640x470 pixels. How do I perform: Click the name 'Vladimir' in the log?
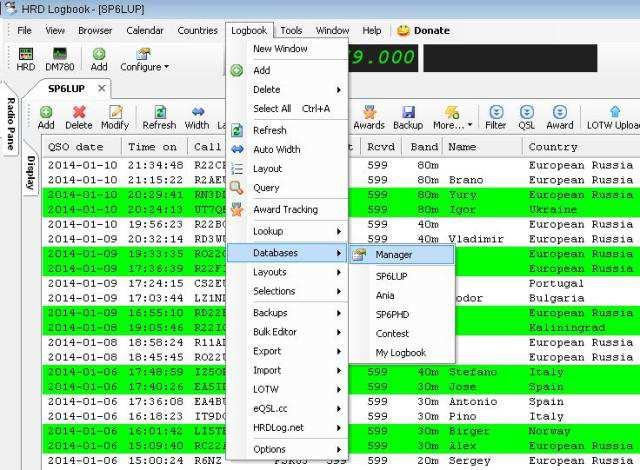(x=476, y=239)
